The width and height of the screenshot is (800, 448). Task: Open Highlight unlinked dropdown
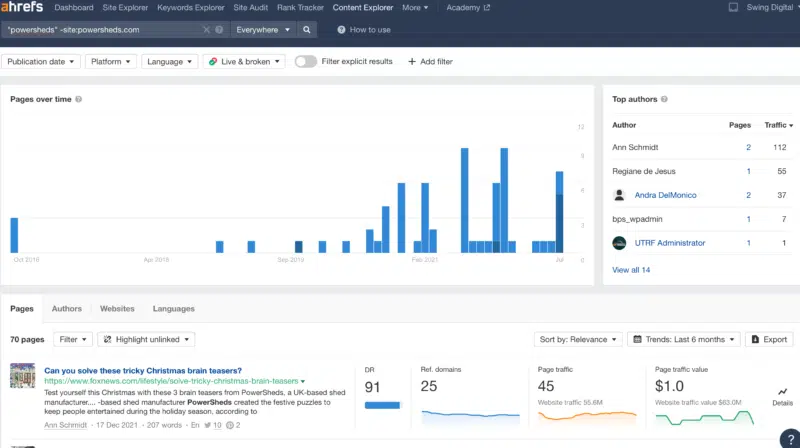coord(146,339)
